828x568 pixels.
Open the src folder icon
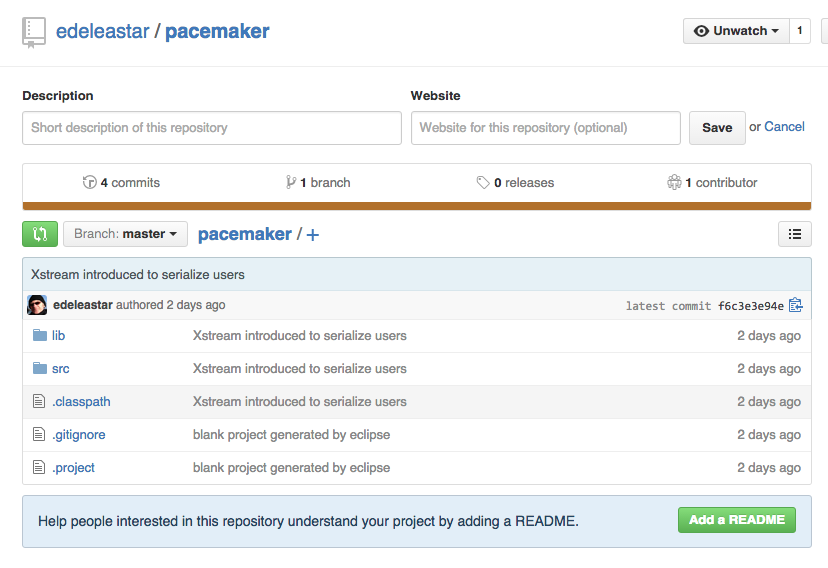click(40, 368)
